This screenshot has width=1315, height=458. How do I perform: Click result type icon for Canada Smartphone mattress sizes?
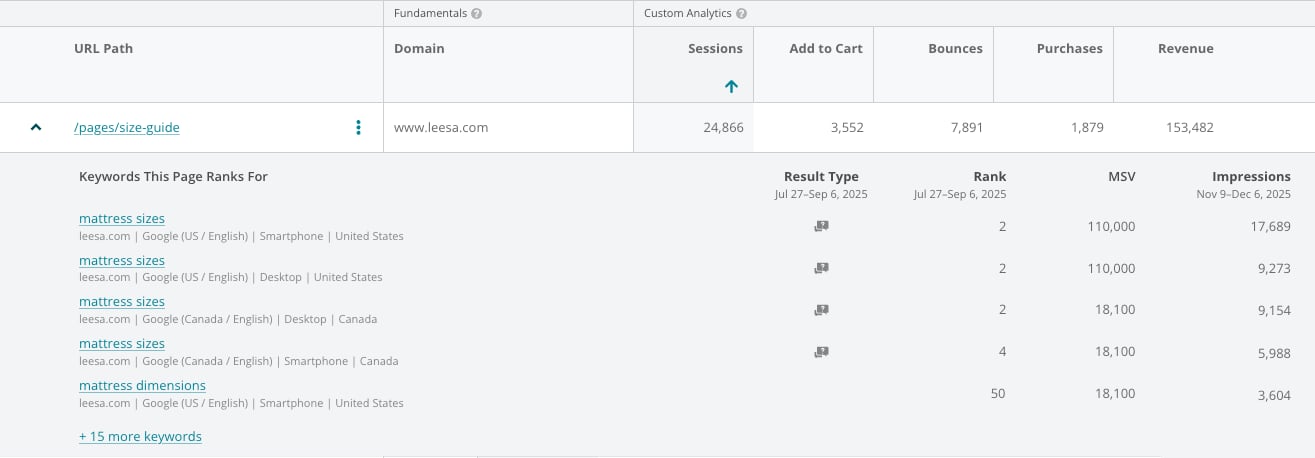click(x=821, y=352)
